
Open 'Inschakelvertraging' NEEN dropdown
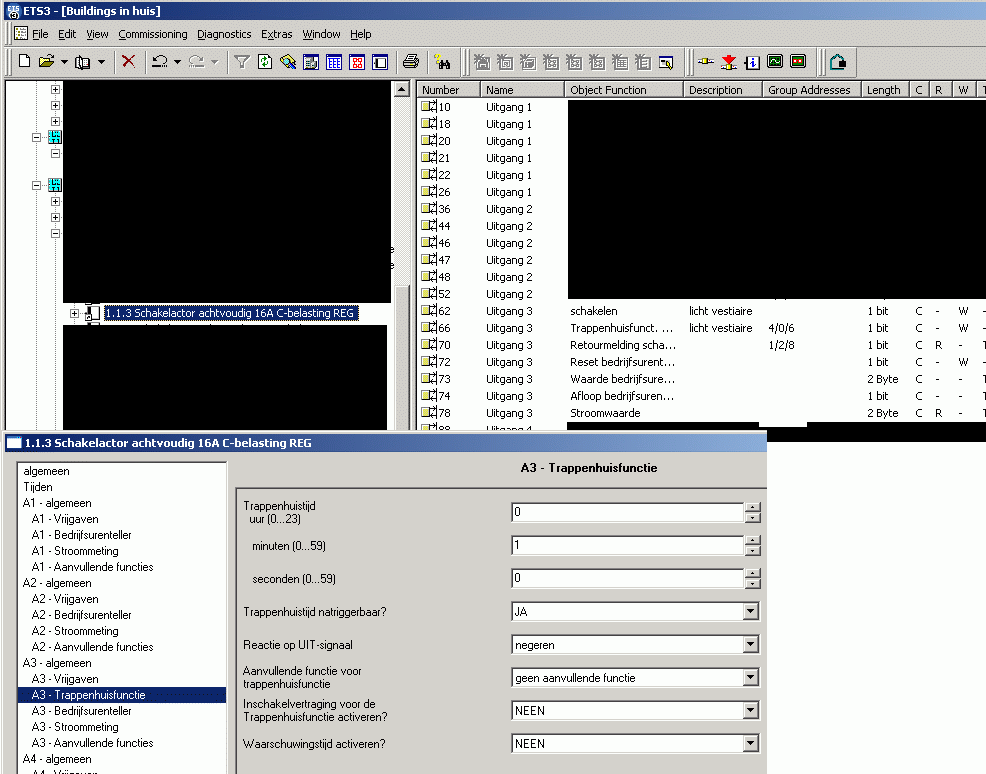point(750,710)
